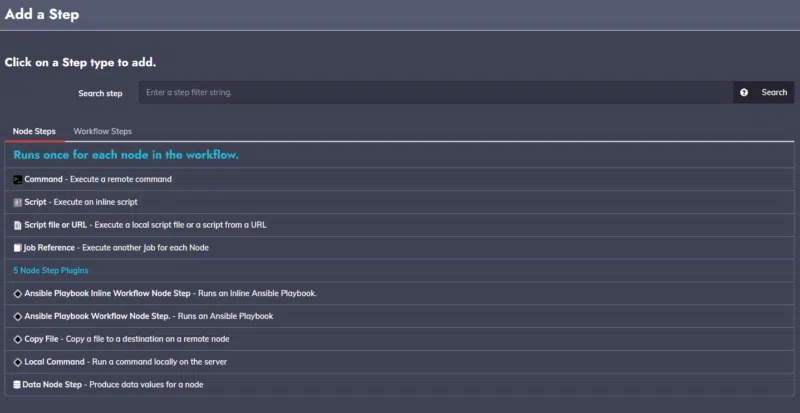
Task: Click the help question mark icon beside Search
Action: [x=744, y=92]
